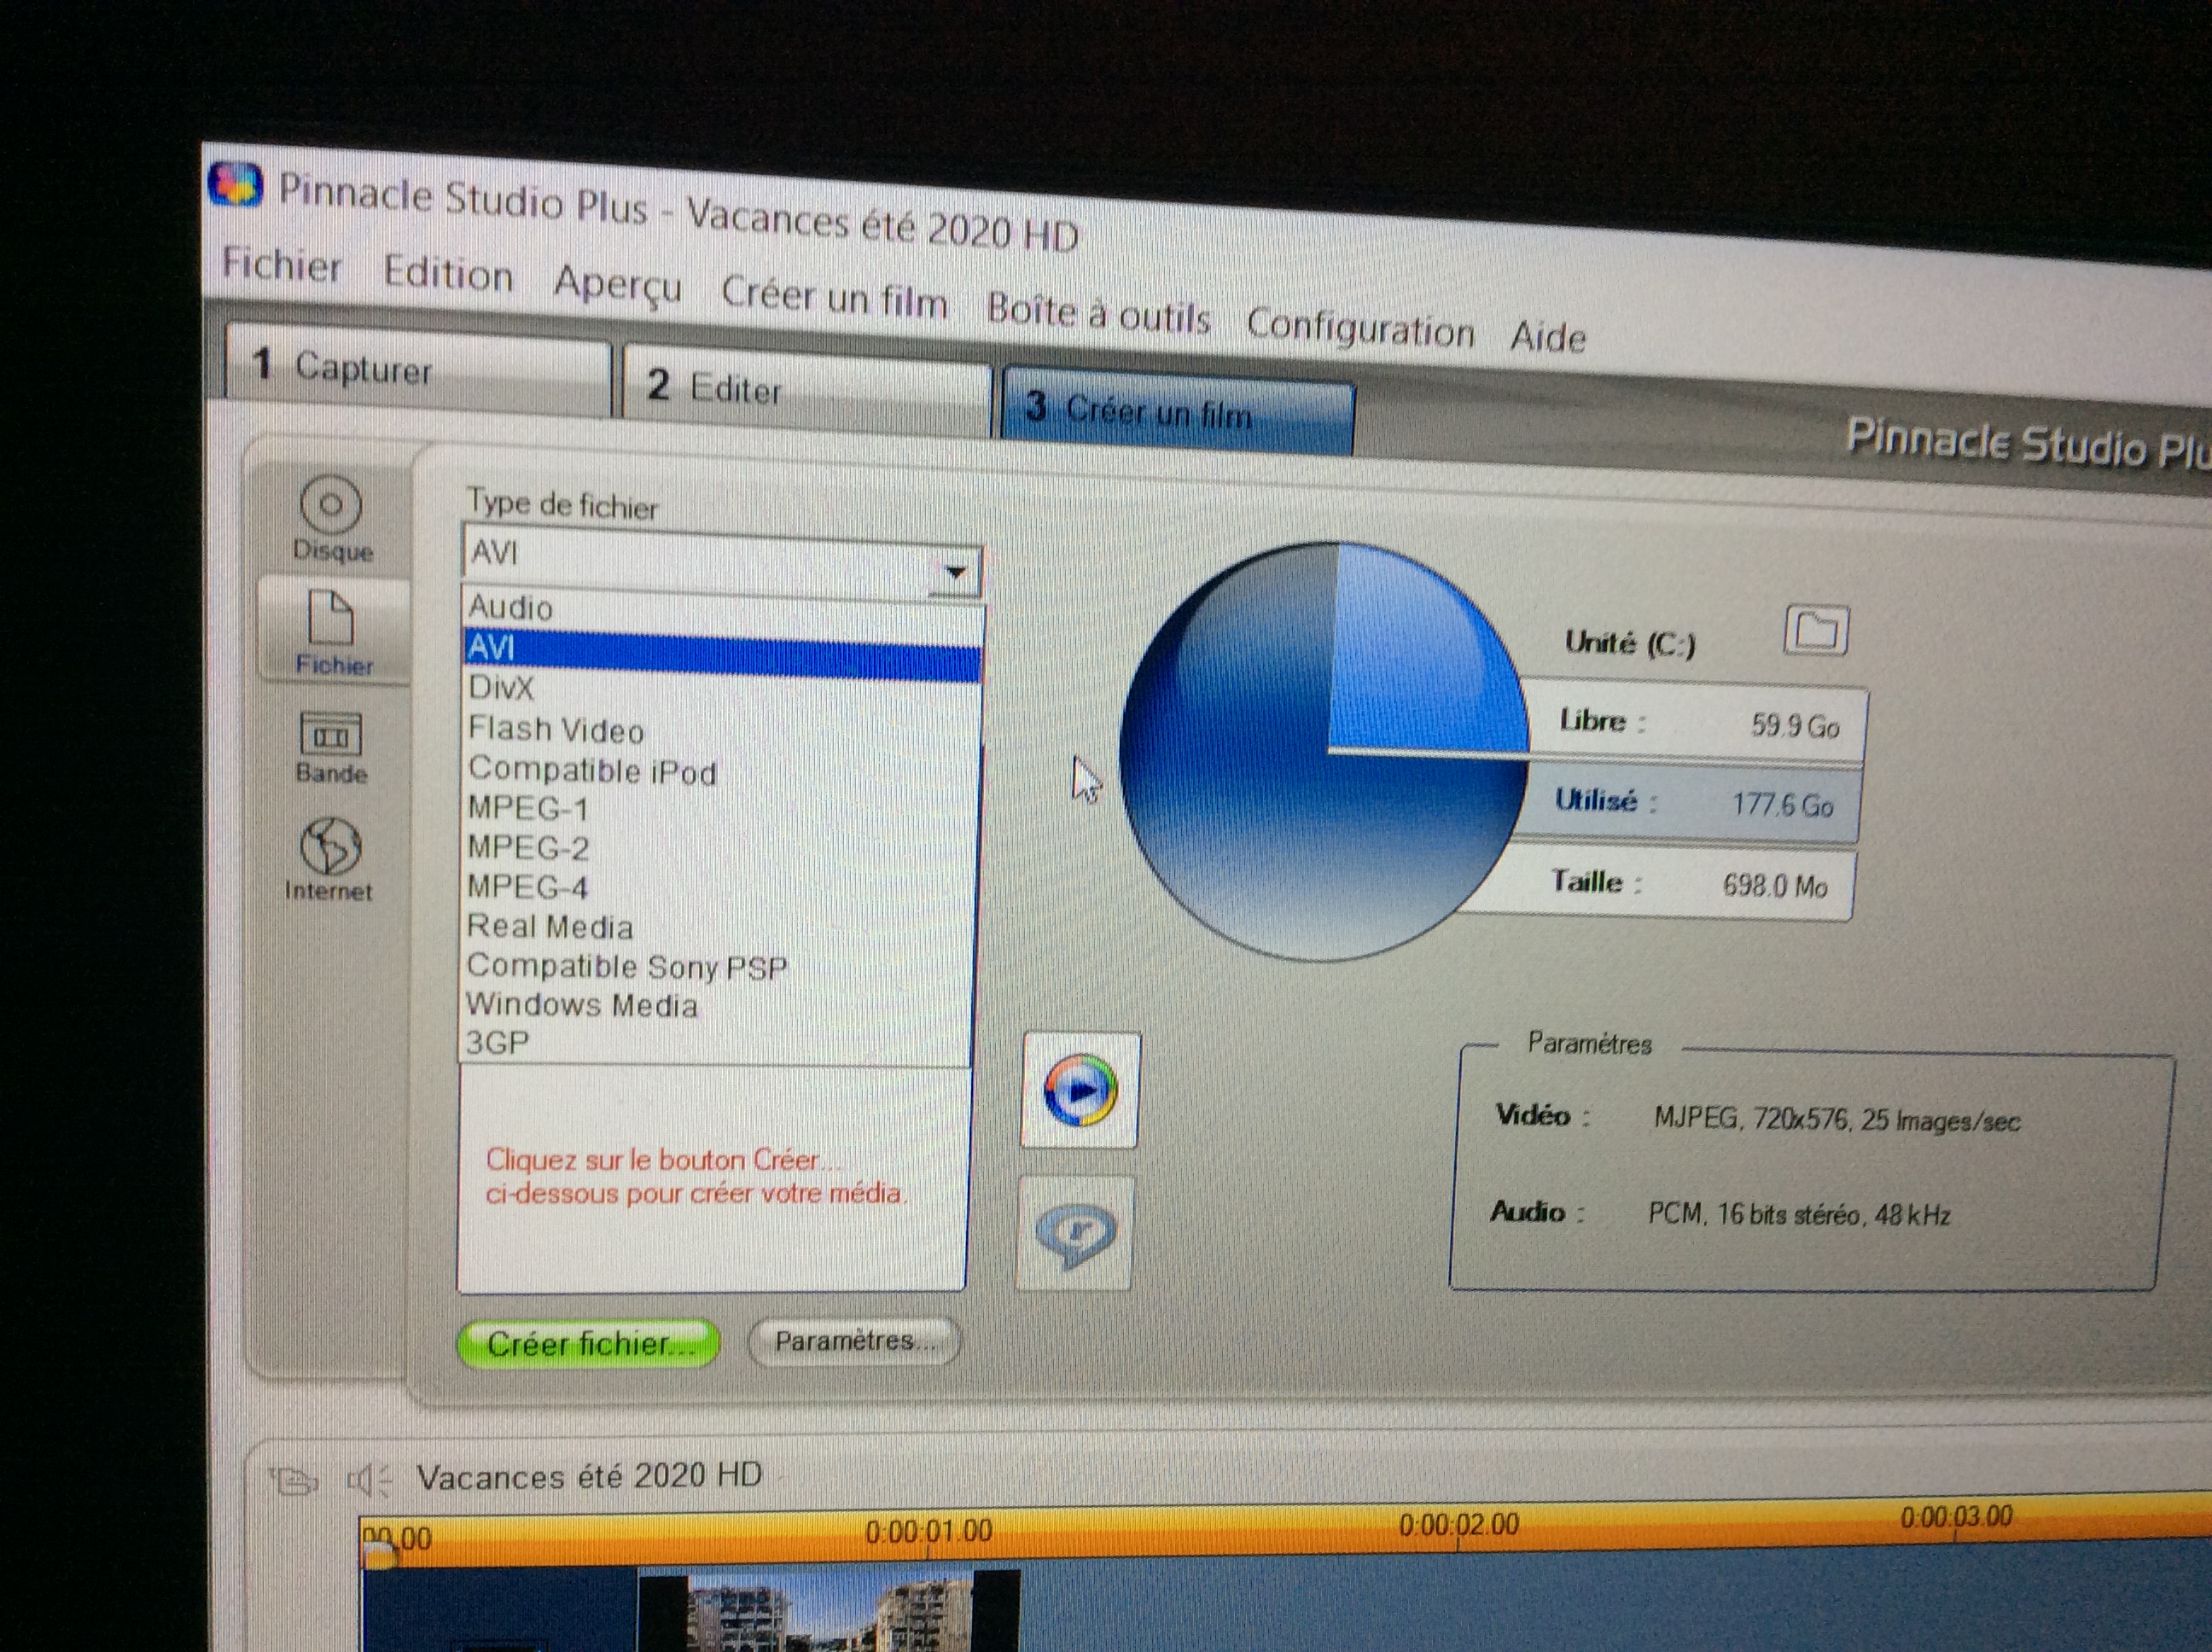Click the Libre 59.9 Go value
The image size is (2212, 1652).
pos(1795,726)
